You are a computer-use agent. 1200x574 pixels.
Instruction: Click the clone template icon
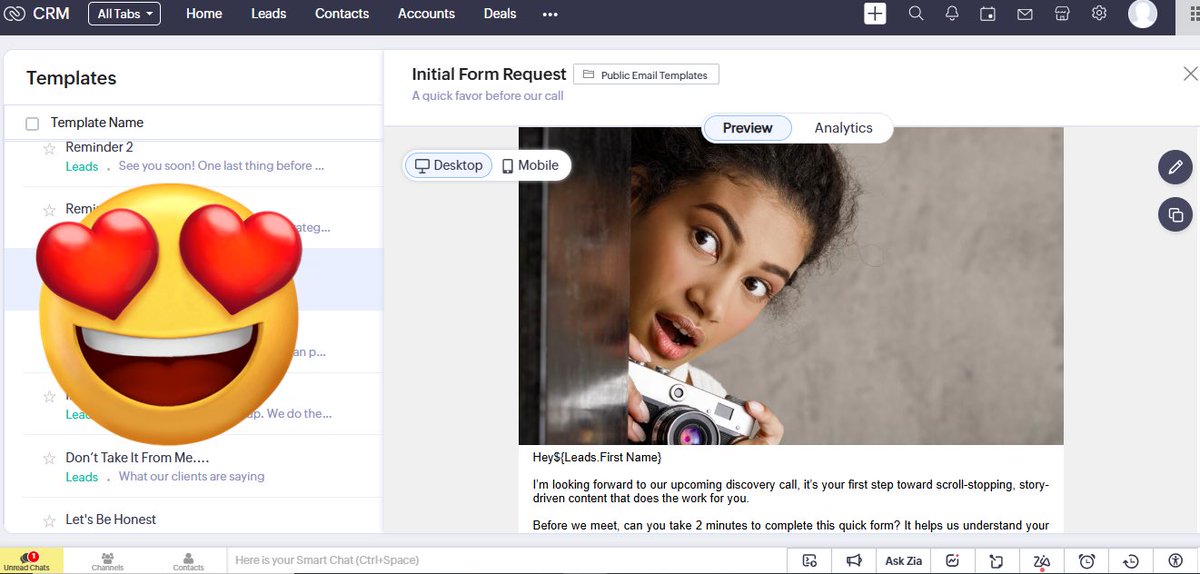[1175, 215]
